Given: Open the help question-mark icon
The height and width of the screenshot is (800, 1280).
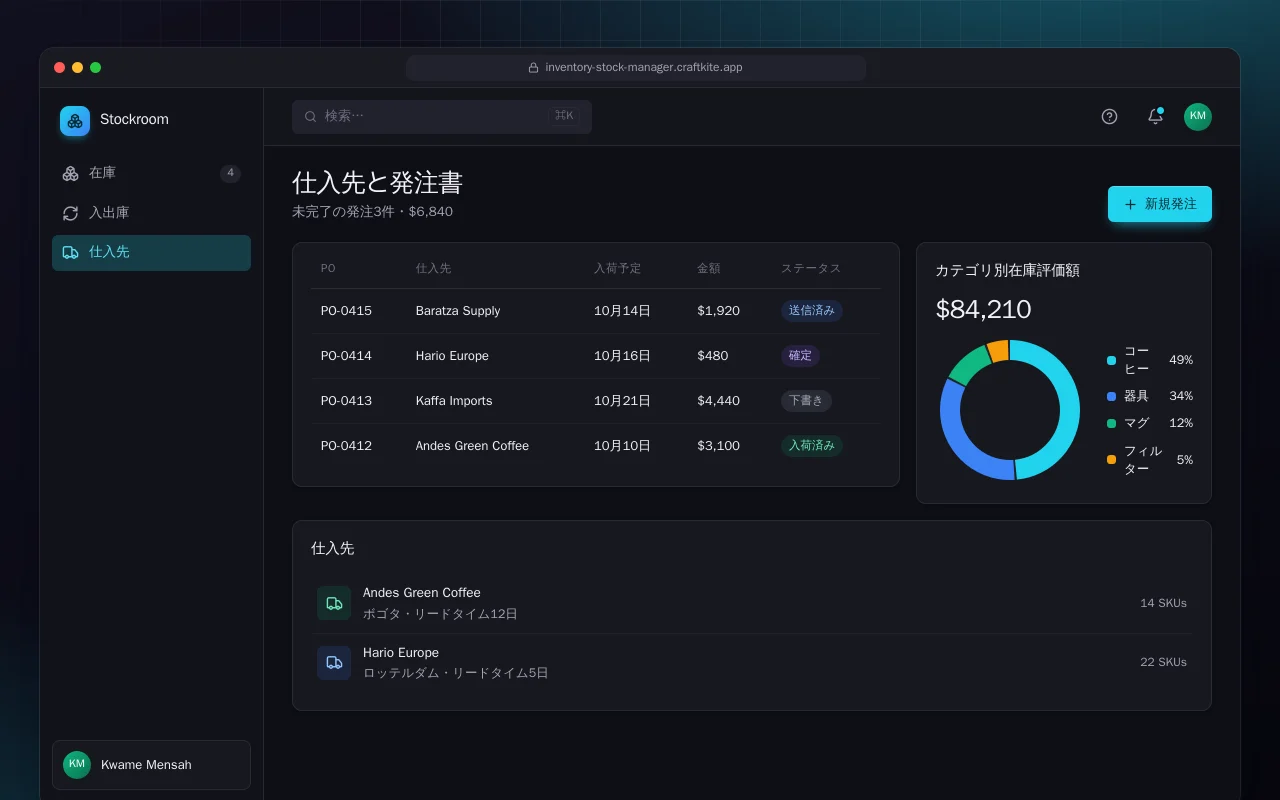Looking at the screenshot, I should tap(1109, 116).
